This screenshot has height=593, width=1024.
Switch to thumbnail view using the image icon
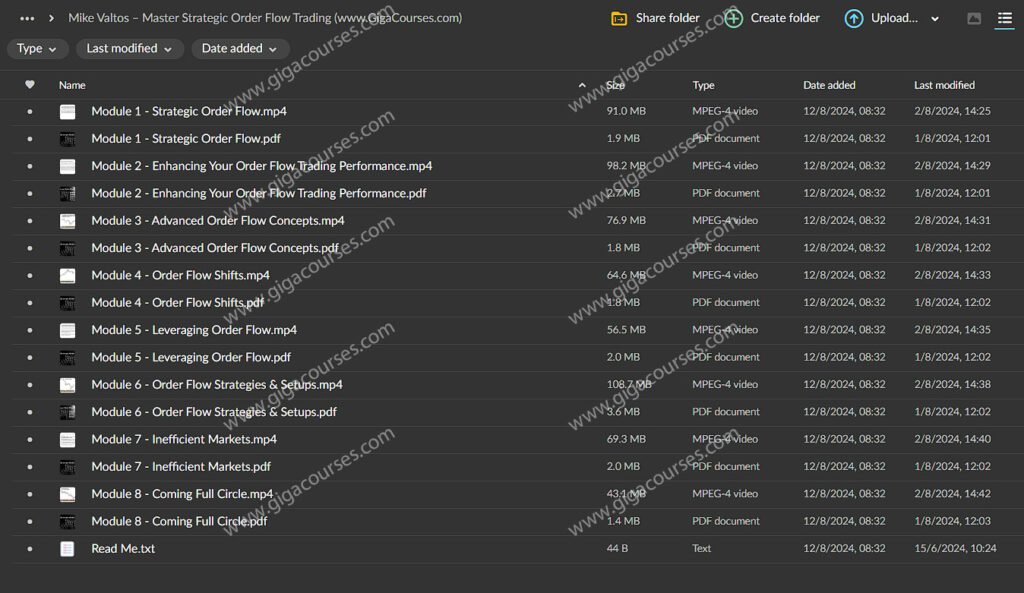click(973, 18)
